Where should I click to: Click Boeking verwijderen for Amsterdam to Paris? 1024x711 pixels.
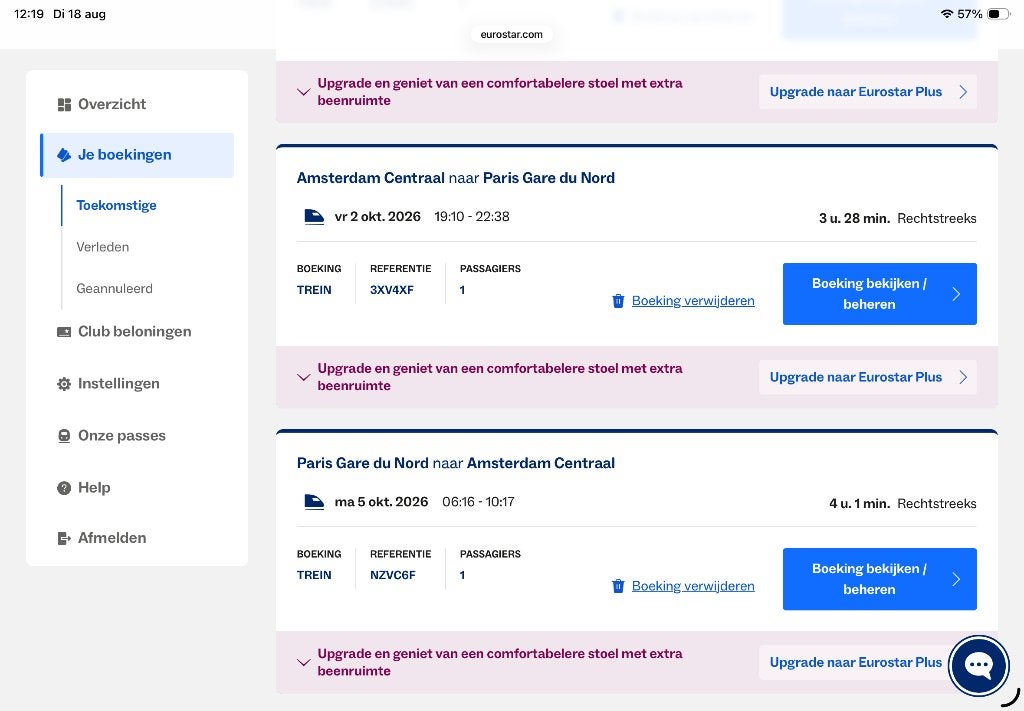pyautogui.click(x=693, y=301)
